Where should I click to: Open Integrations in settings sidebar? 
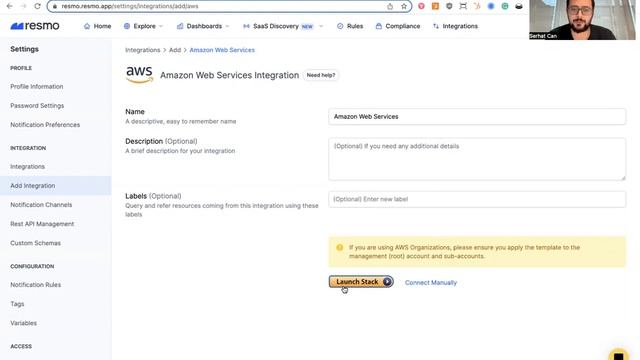27,167
